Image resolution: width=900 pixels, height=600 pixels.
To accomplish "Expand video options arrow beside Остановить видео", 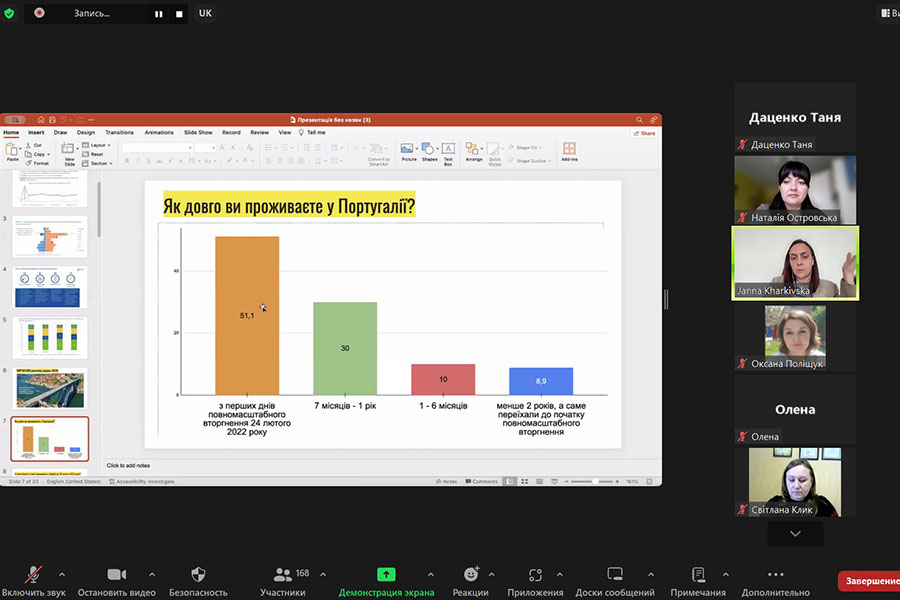I will pyautogui.click(x=151, y=575).
